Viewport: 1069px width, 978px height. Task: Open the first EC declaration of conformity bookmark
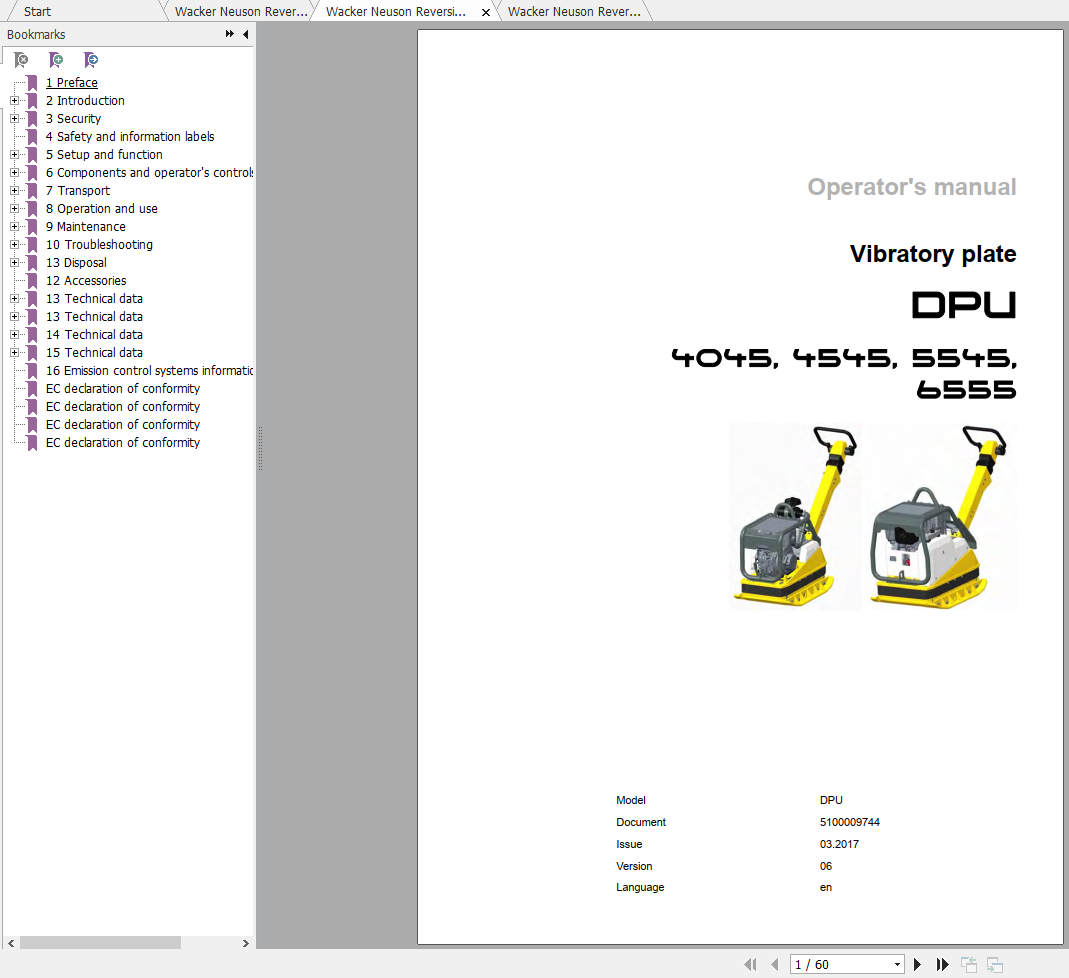123,388
